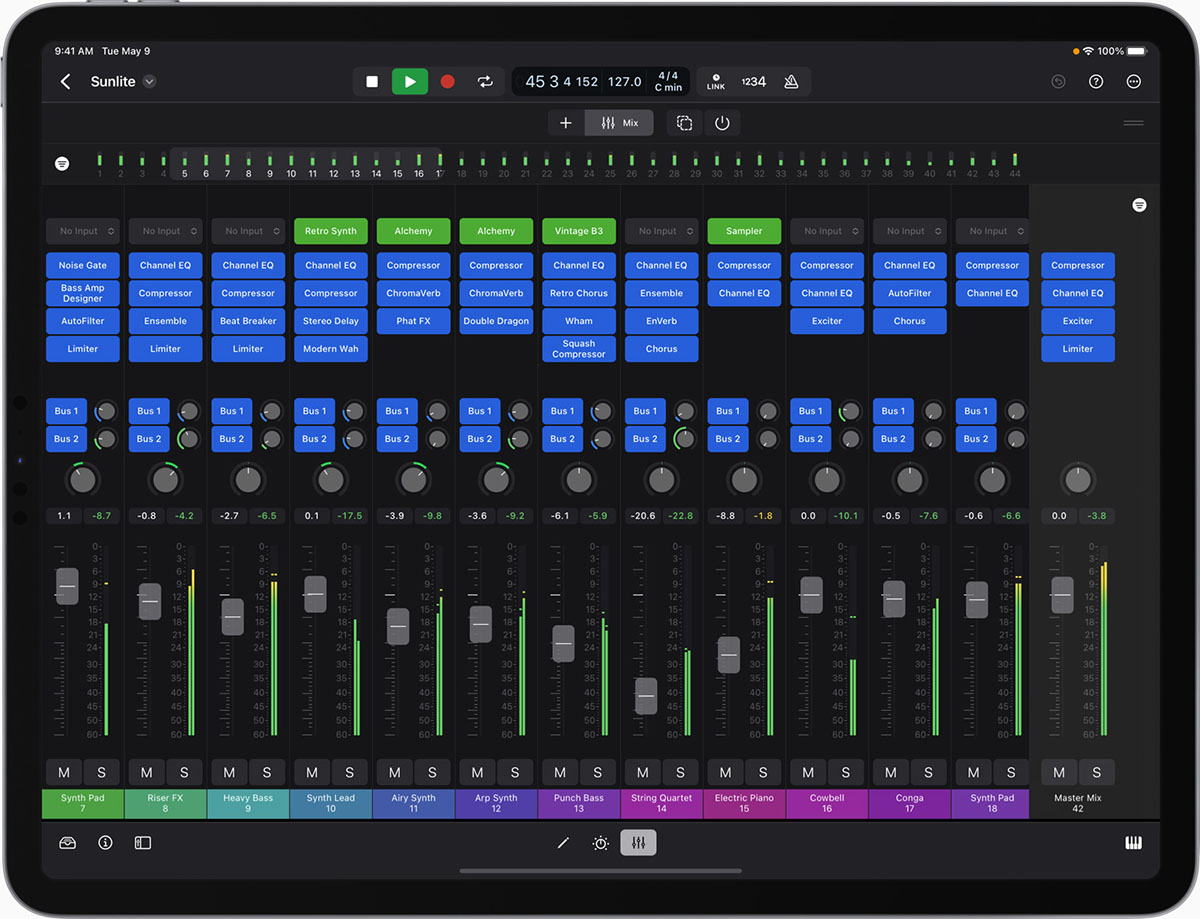The height and width of the screenshot is (919, 1200).
Task: Mute the Synth Pad 7 channel
Action: click(x=64, y=772)
